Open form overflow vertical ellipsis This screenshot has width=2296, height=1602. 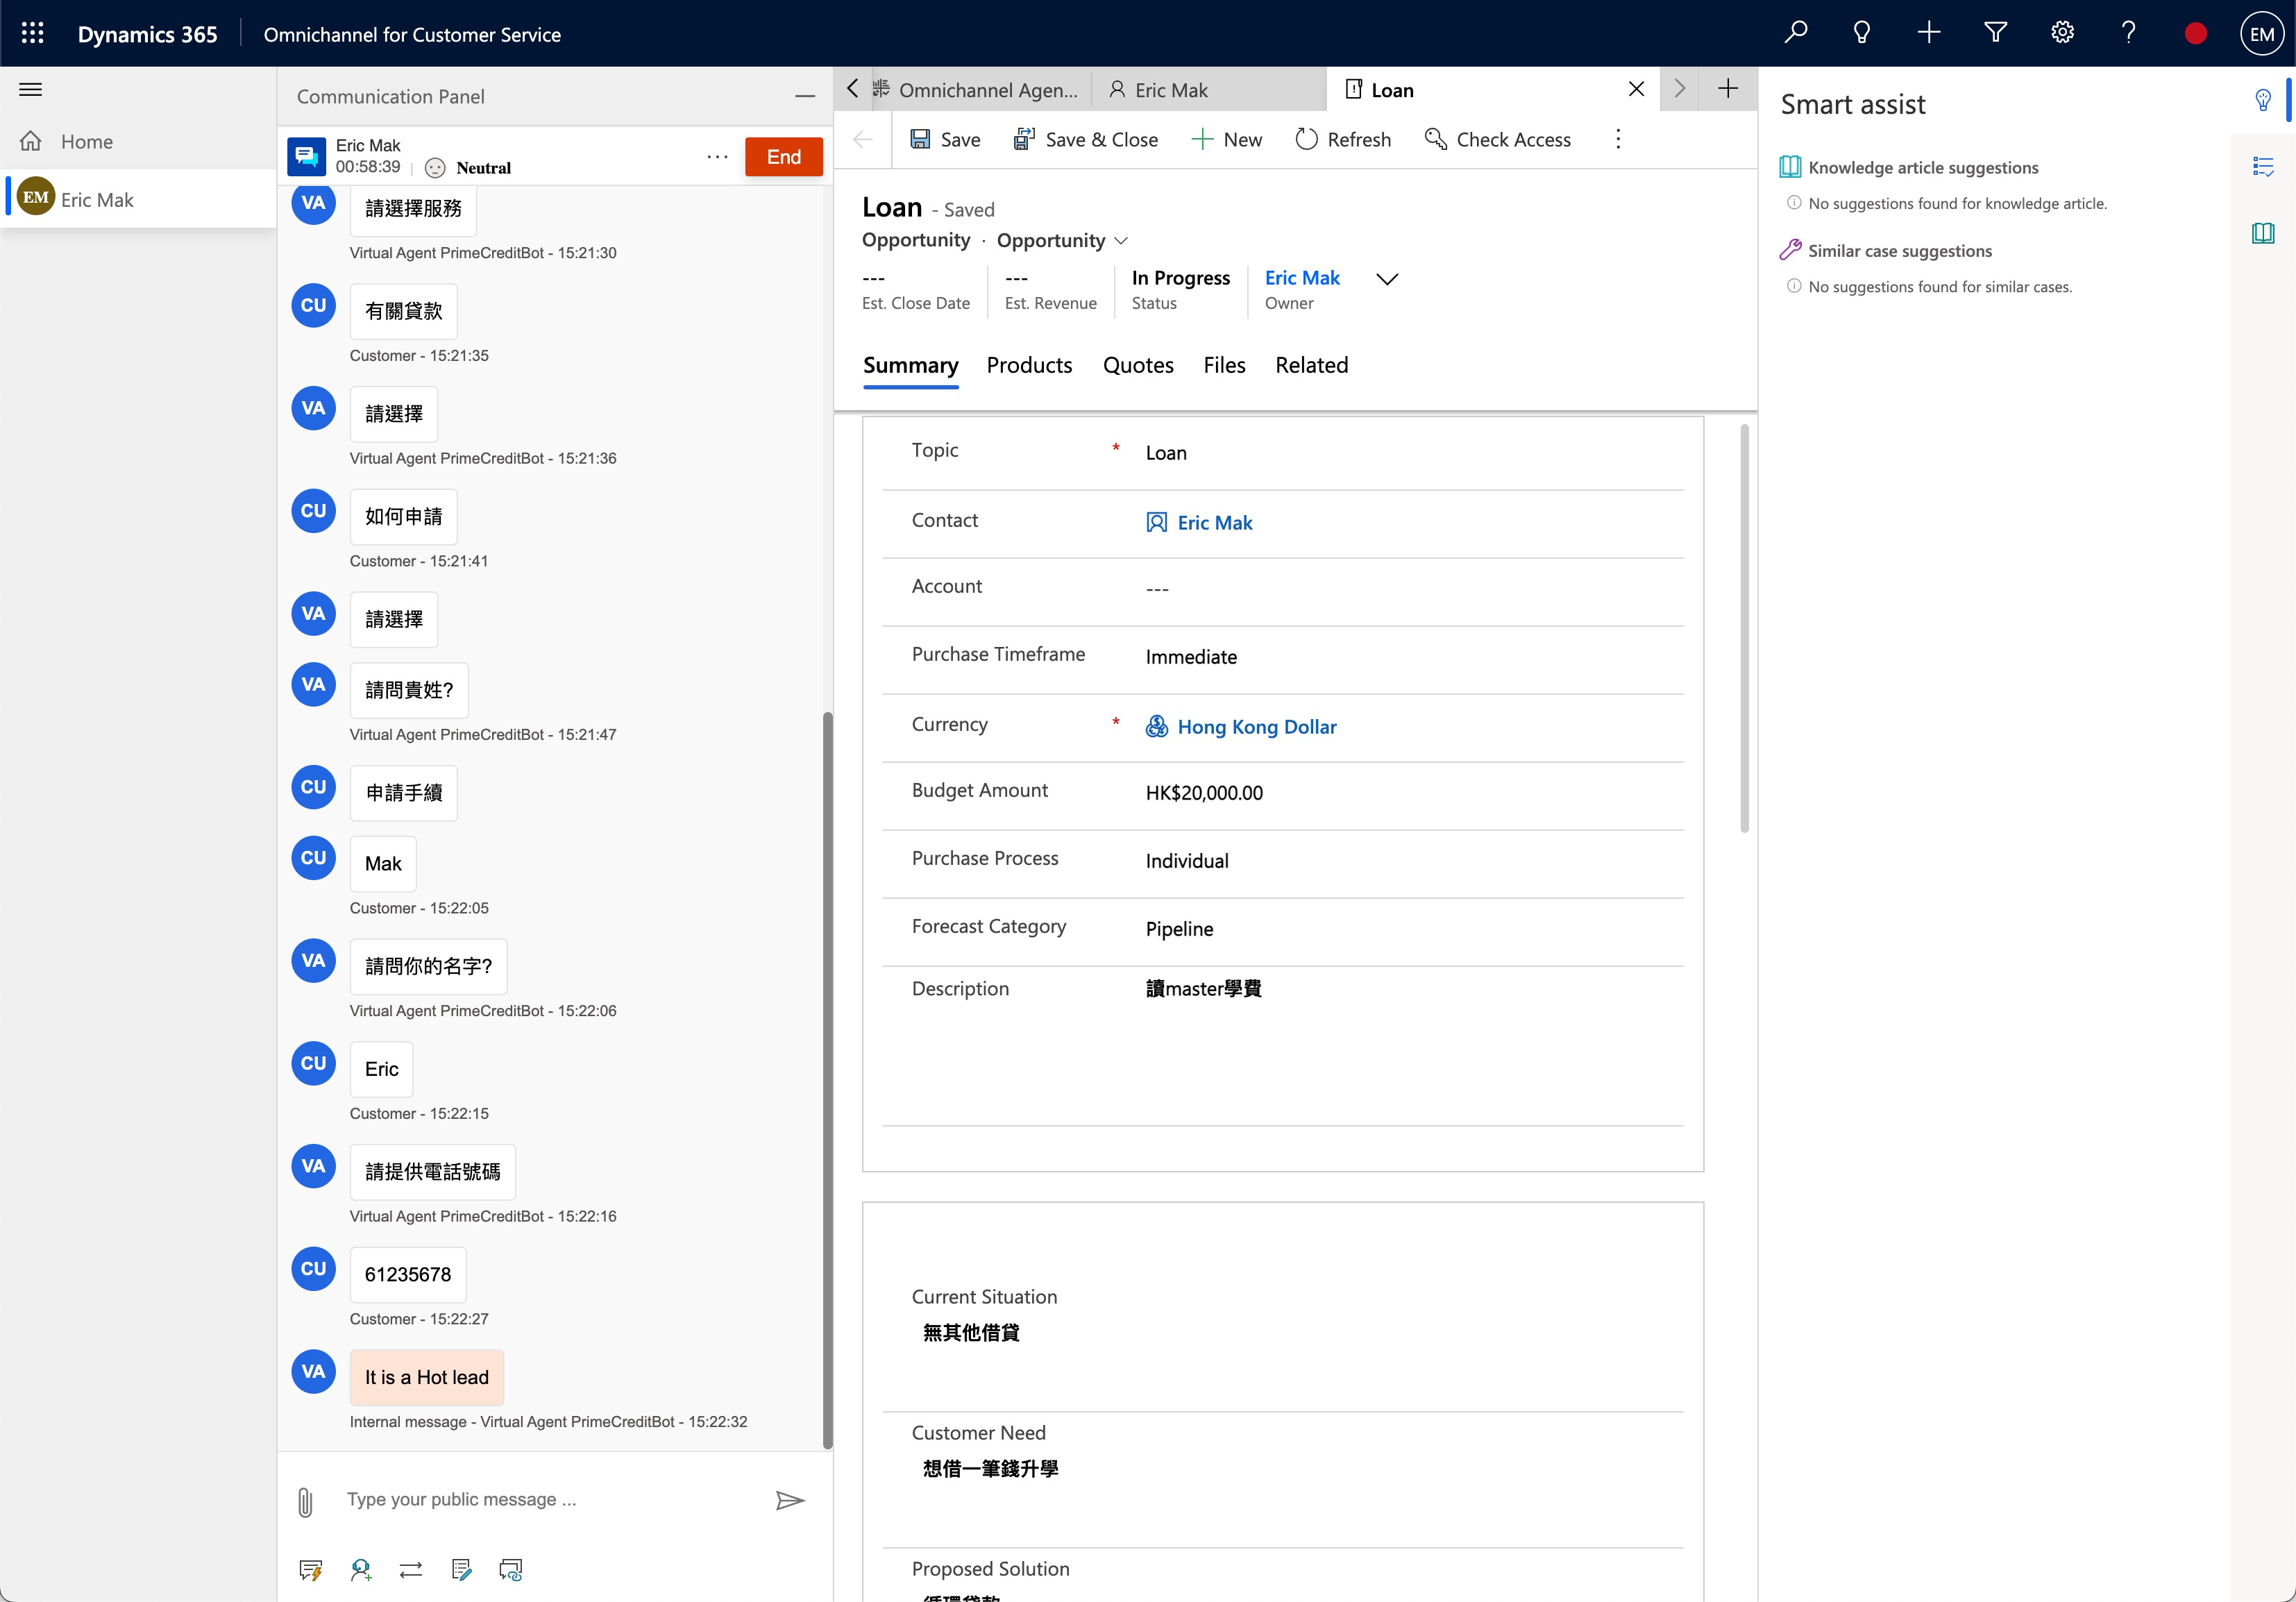(1618, 140)
